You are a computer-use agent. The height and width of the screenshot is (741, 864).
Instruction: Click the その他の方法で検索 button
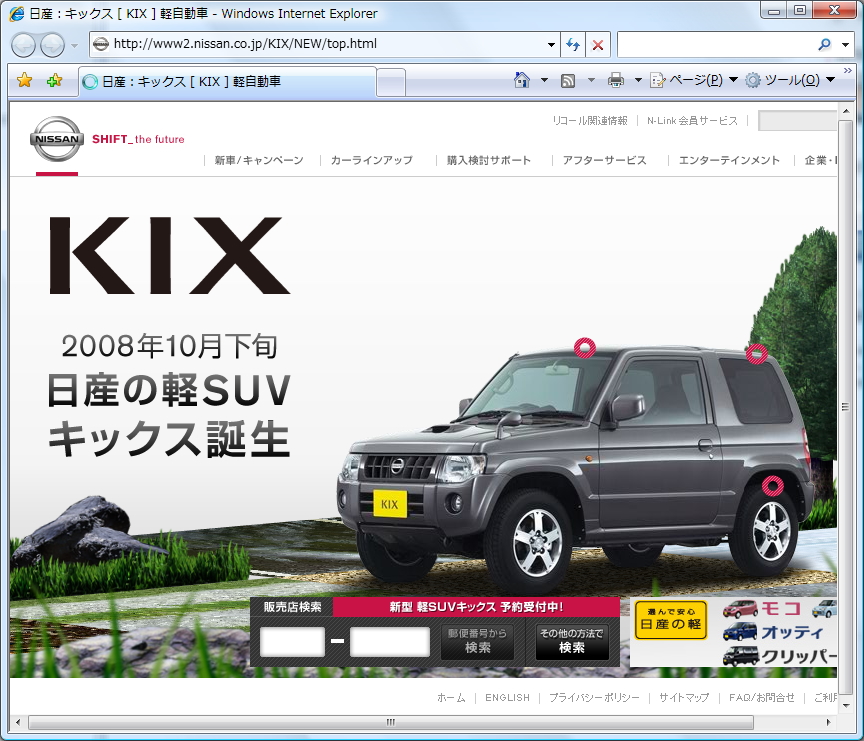coord(572,640)
